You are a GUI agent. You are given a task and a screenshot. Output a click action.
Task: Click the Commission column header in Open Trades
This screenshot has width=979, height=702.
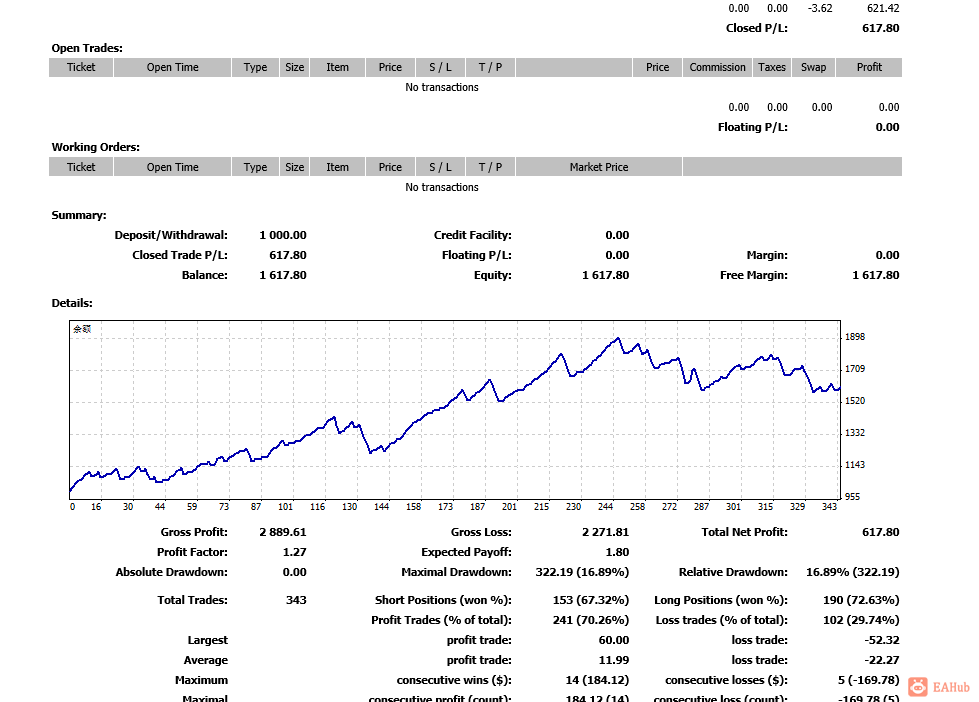pyautogui.click(x=717, y=67)
